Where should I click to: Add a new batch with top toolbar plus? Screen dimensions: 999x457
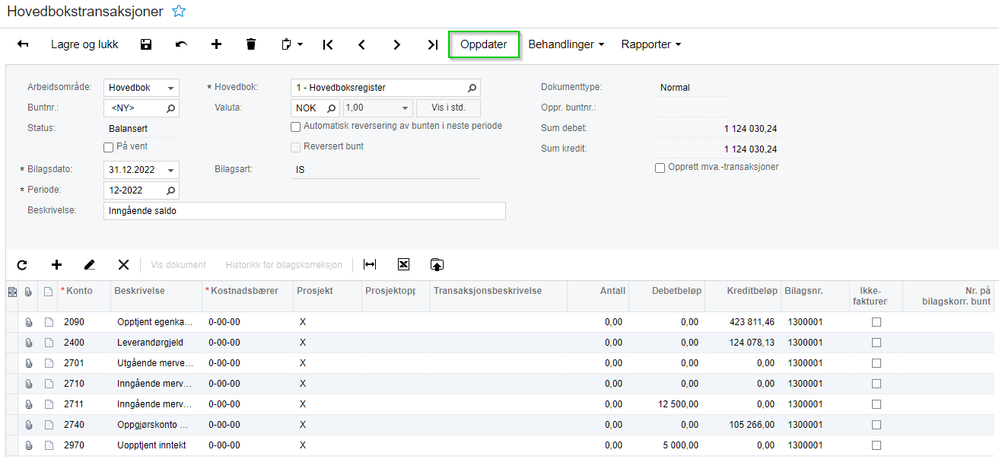216,45
